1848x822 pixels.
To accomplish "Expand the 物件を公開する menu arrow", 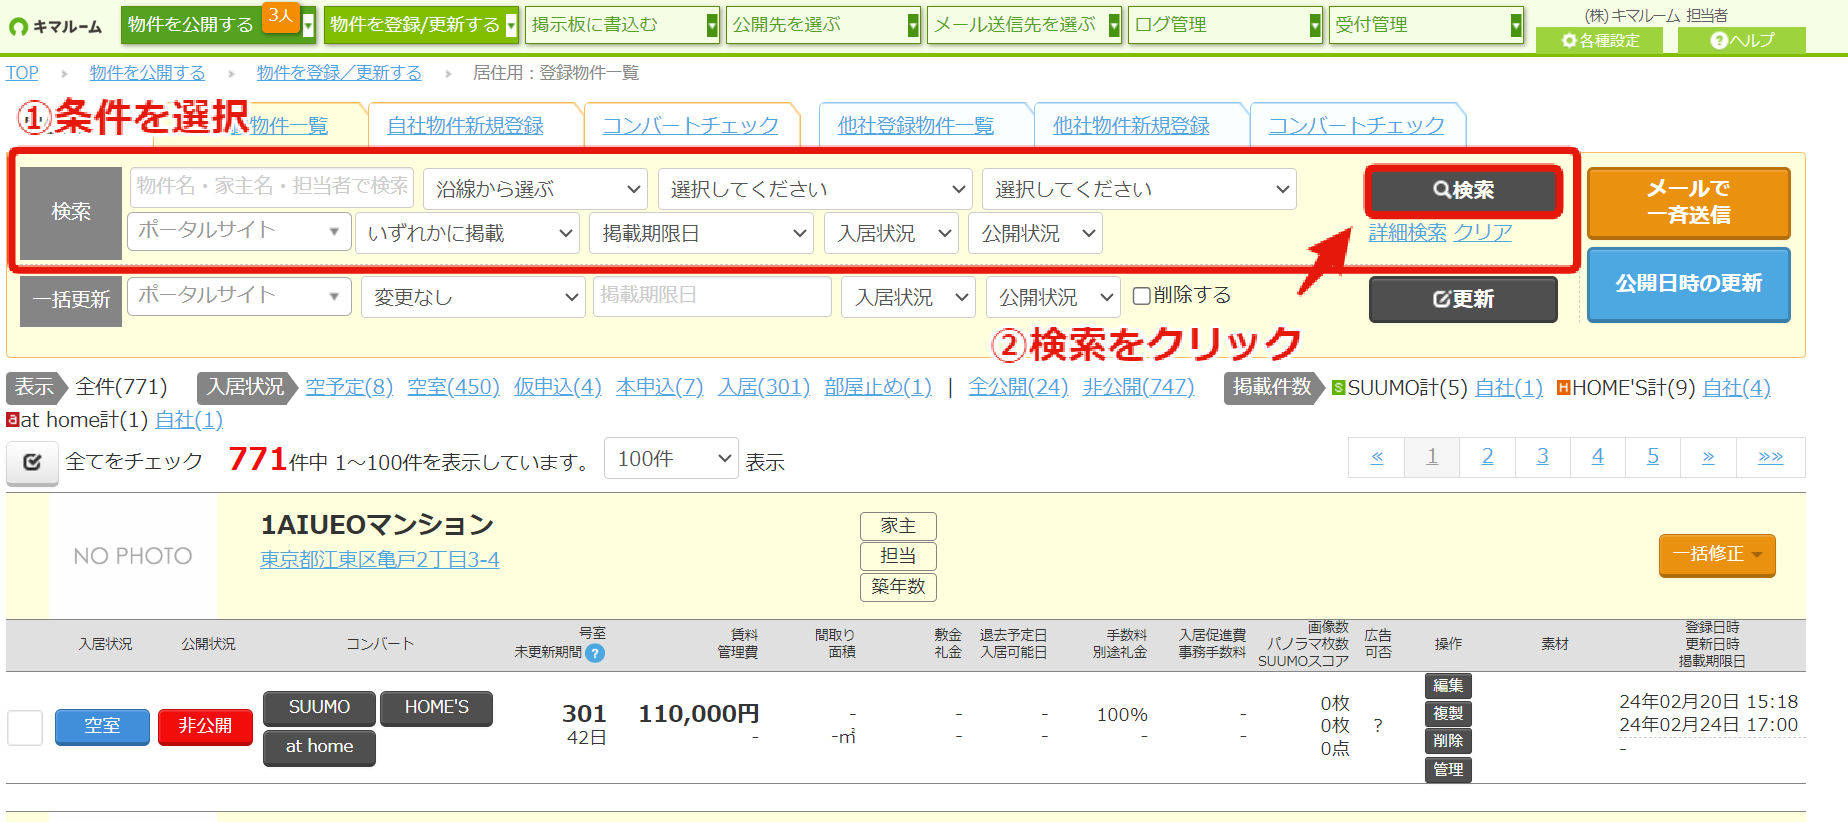I will [309, 25].
